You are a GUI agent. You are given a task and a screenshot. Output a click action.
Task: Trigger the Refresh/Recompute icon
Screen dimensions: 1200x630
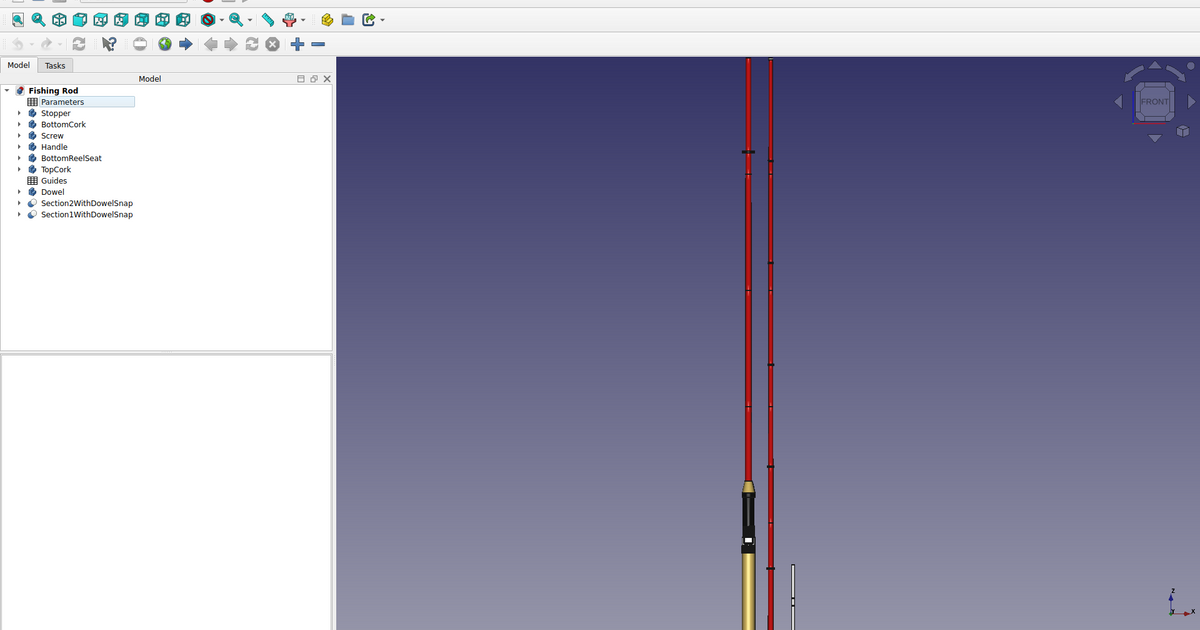79,44
